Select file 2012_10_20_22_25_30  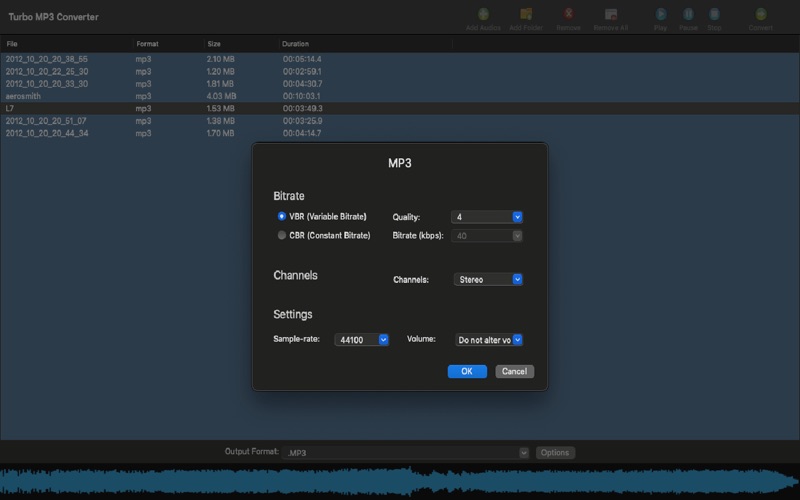46,71
